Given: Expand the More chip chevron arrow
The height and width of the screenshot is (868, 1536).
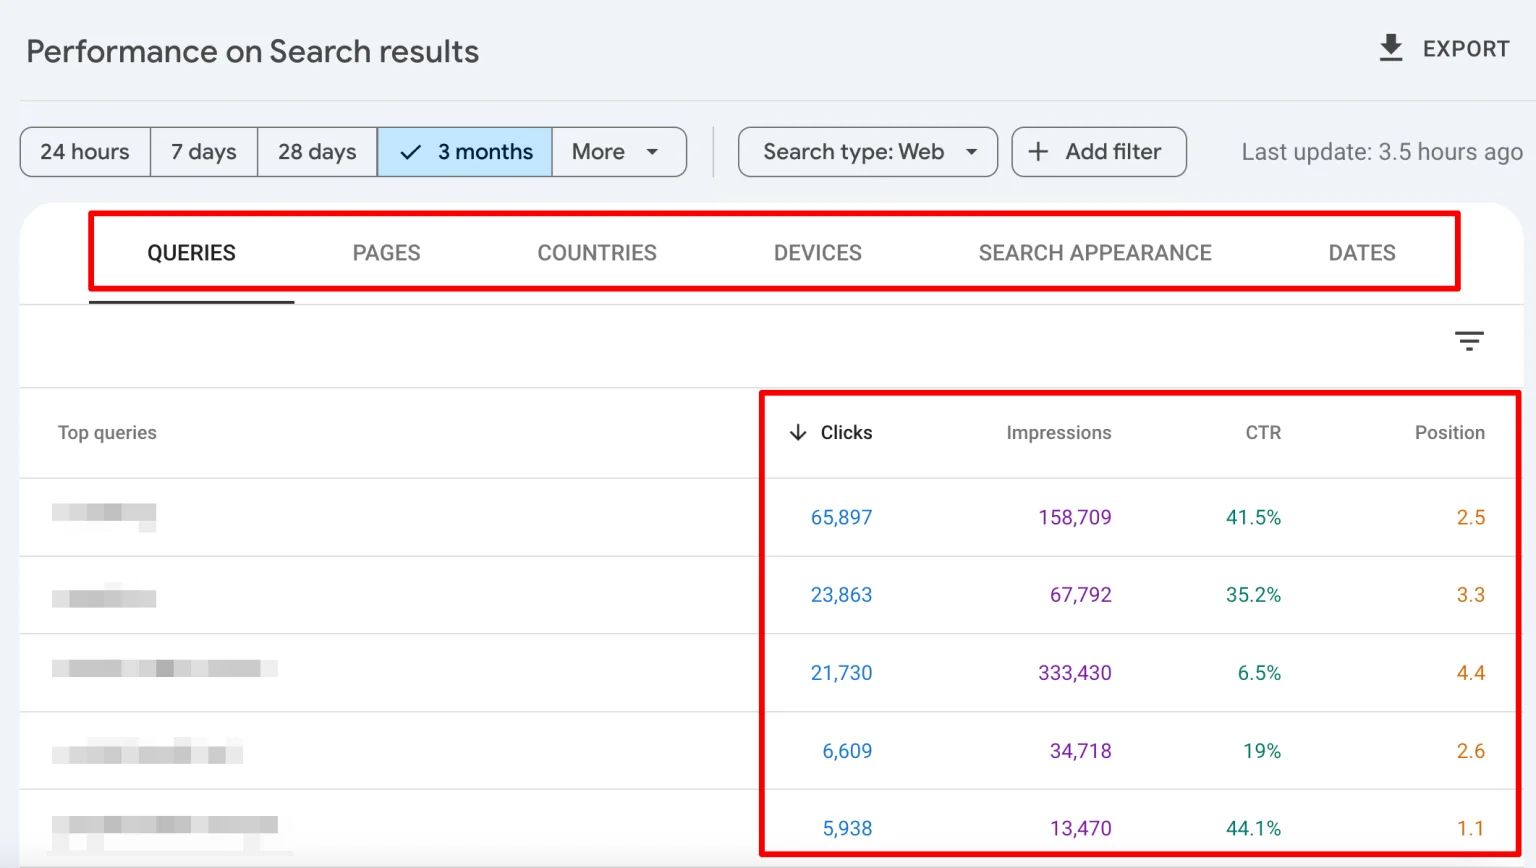Looking at the screenshot, I should tap(651, 152).
